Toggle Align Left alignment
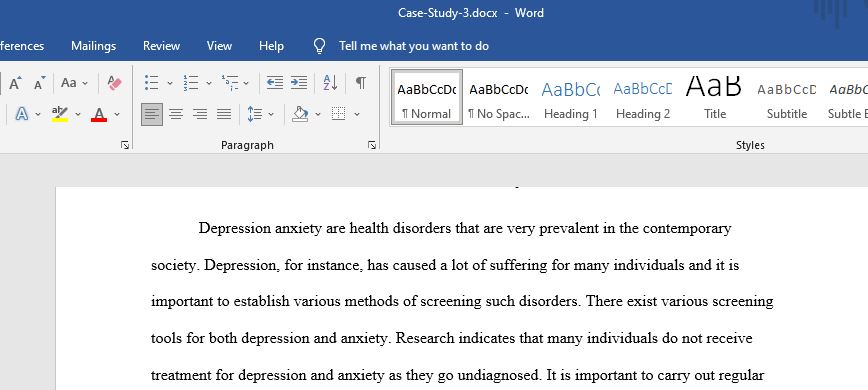 tap(152, 115)
